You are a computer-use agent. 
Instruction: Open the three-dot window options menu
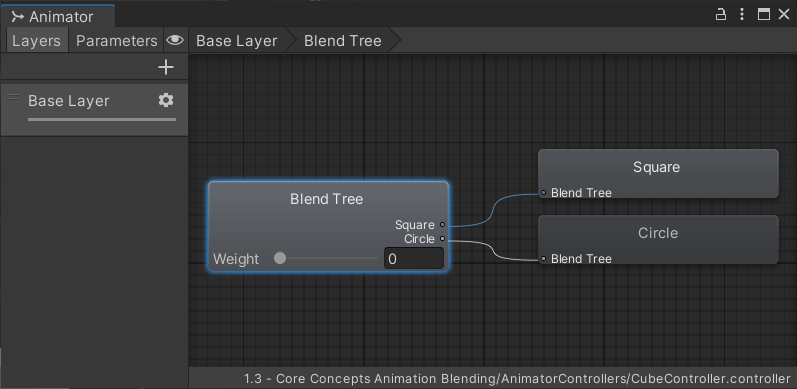(x=742, y=14)
